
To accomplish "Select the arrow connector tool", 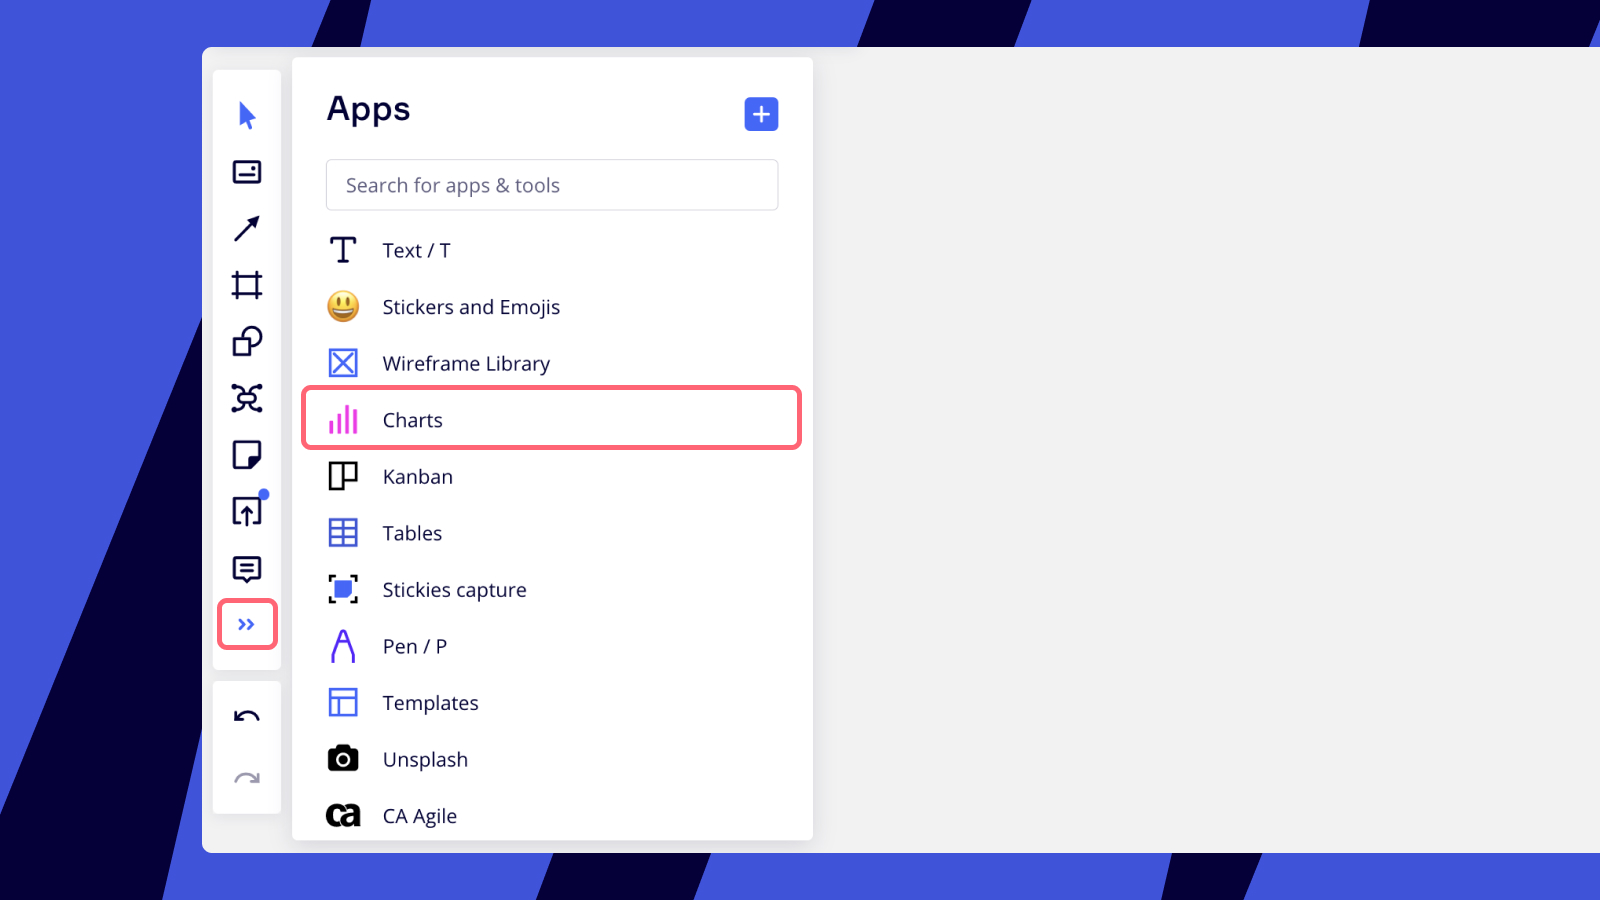I will tap(247, 228).
